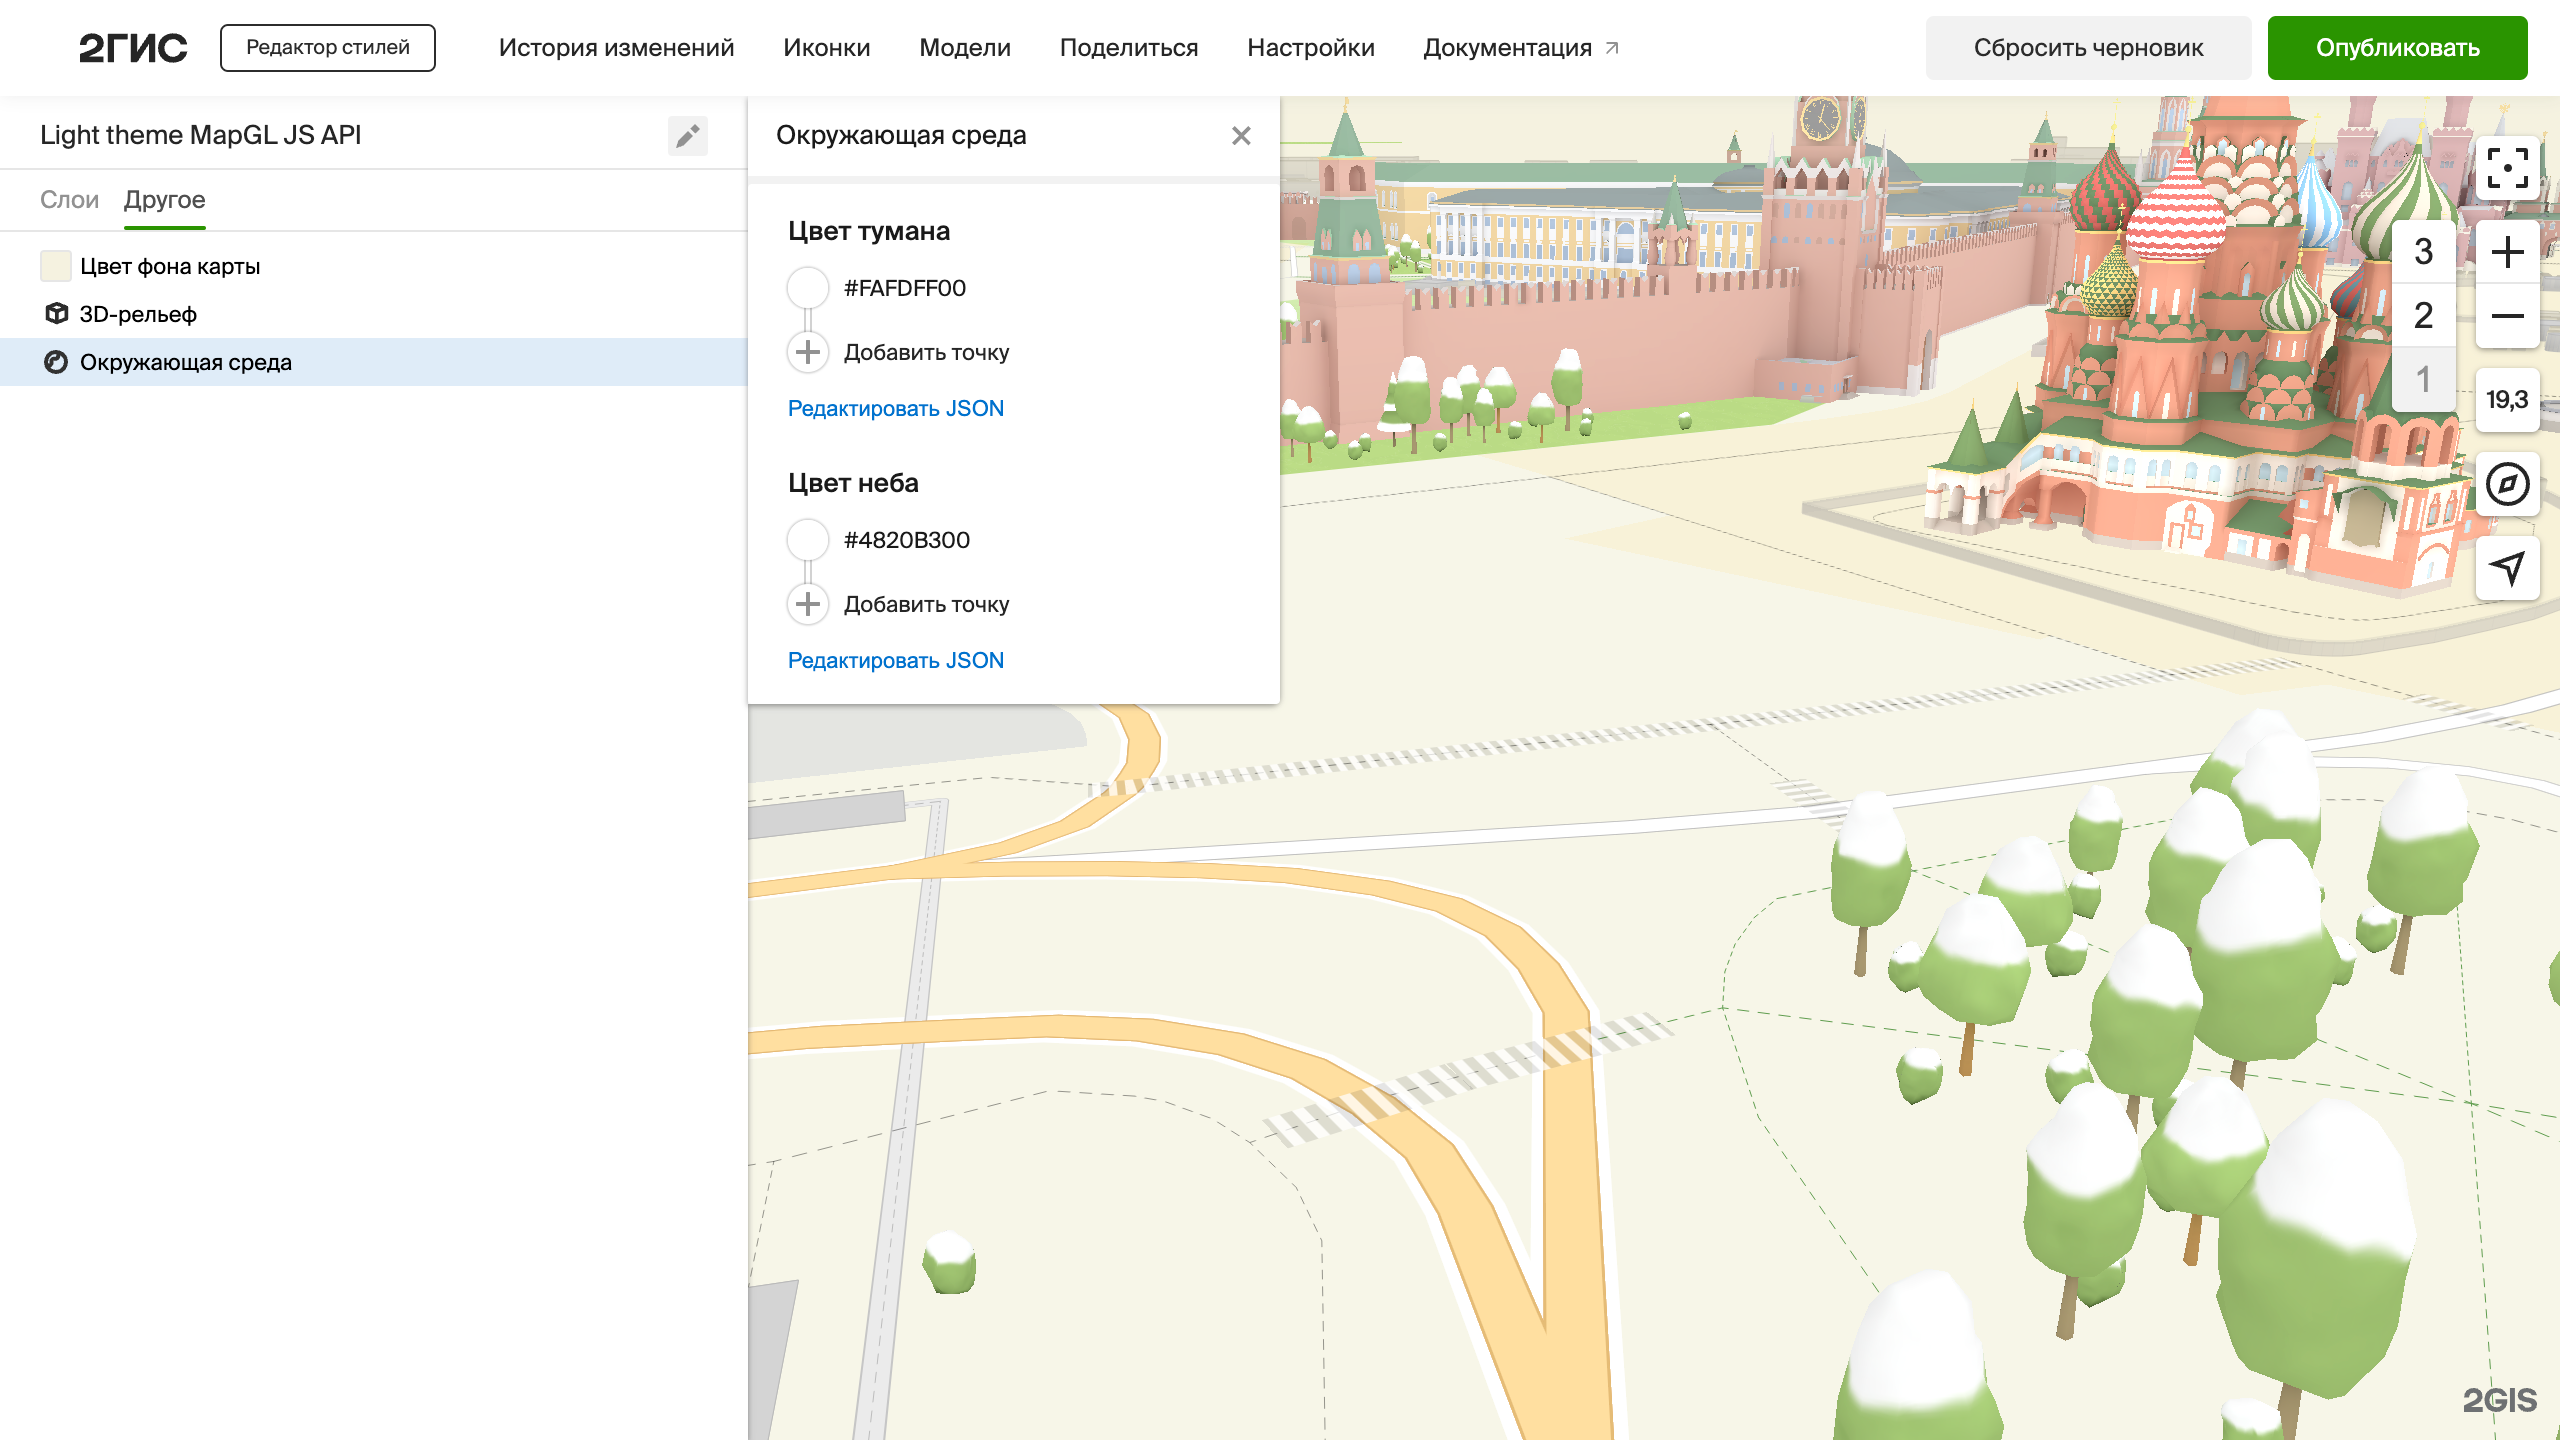Click the pencil icon to rename style
The width and height of the screenshot is (2560, 1440).
pyautogui.click(x=687, y=135)
